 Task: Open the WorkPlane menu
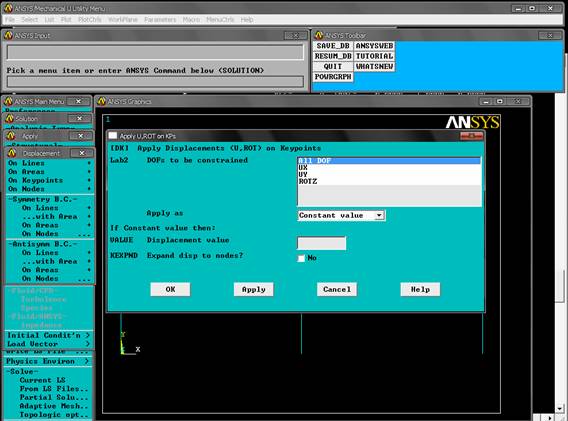(123, 20)
